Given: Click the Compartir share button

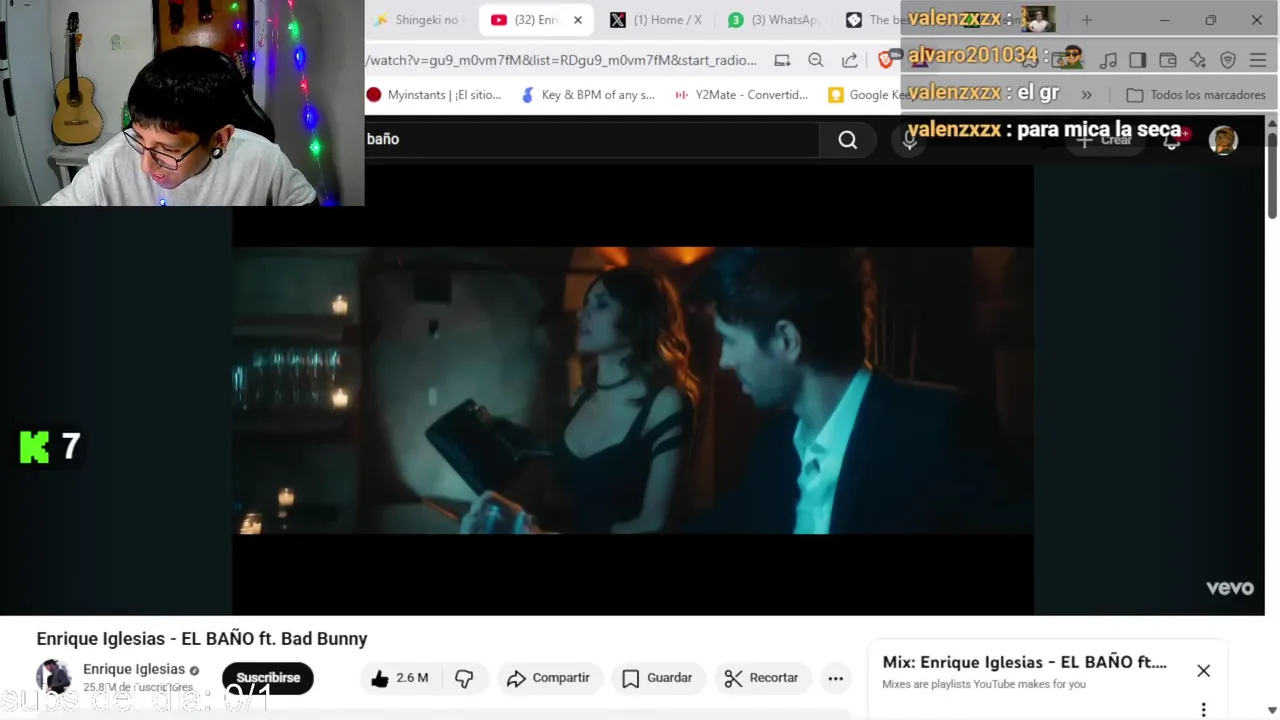Looking at the screenshot, I should pos(548,678).
